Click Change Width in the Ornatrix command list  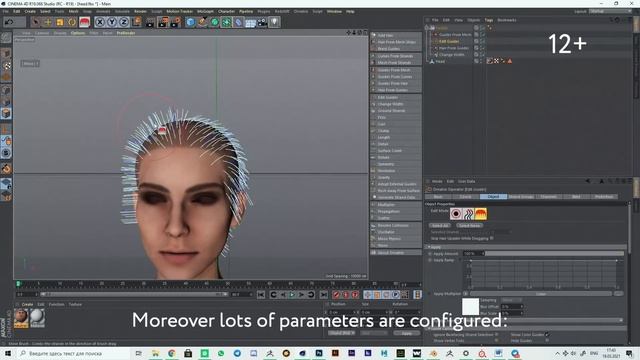pos(396,104)
